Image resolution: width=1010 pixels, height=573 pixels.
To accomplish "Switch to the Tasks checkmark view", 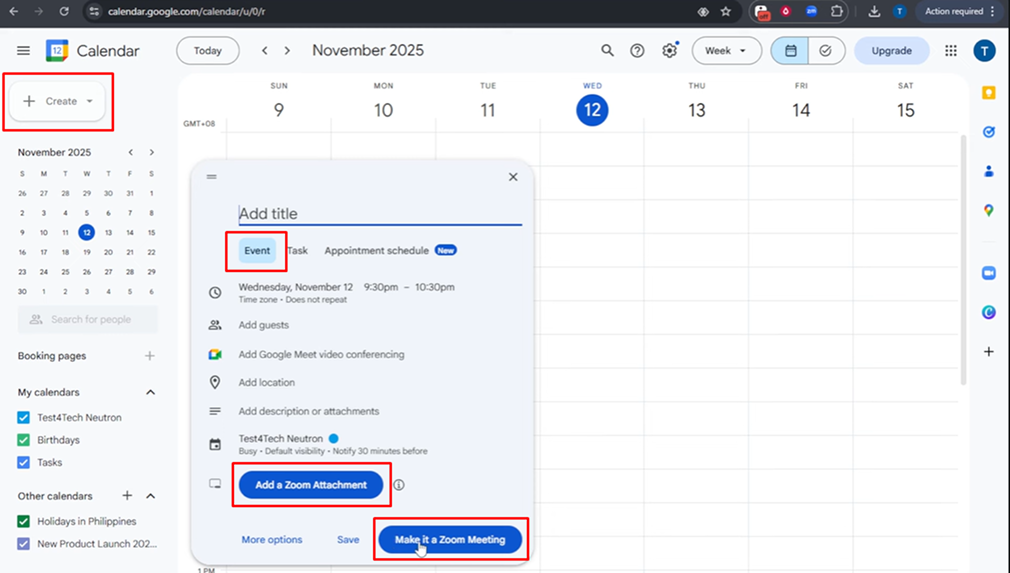I will click(x=826, y=50).
